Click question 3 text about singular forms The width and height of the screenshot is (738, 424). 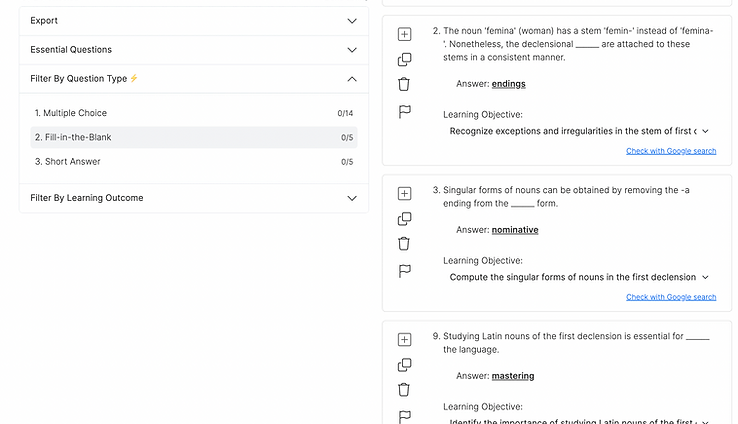[x=566, y=197]
